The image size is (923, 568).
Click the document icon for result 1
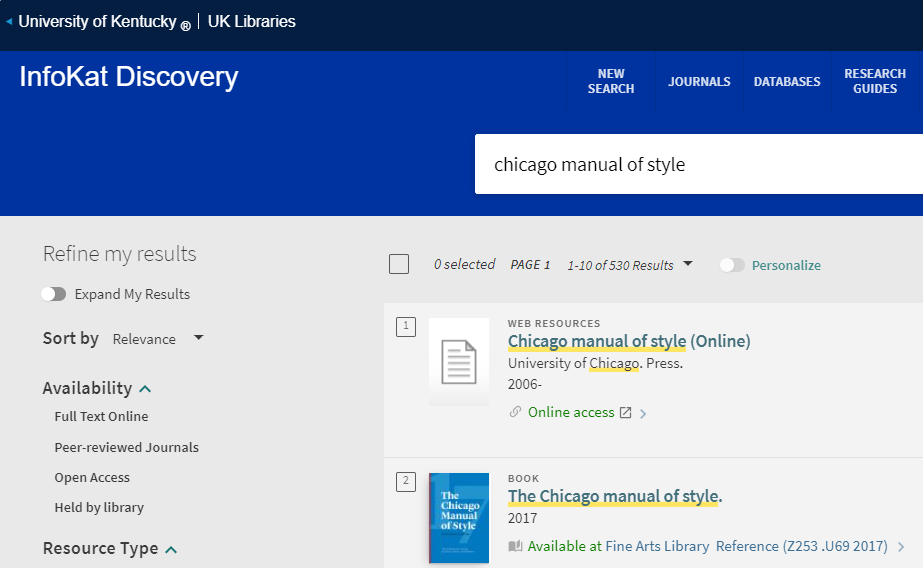pyautogui.click(x=458, y=361)
